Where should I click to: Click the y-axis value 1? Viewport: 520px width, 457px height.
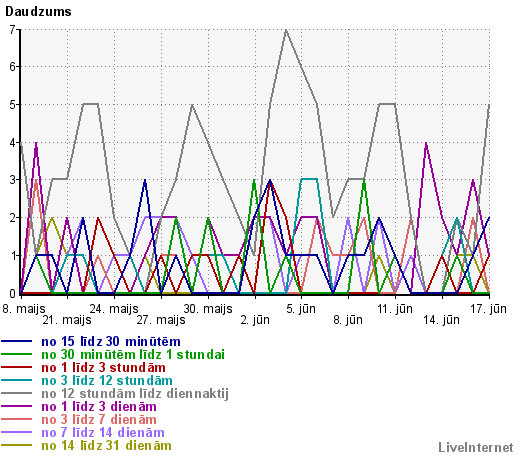13,256
